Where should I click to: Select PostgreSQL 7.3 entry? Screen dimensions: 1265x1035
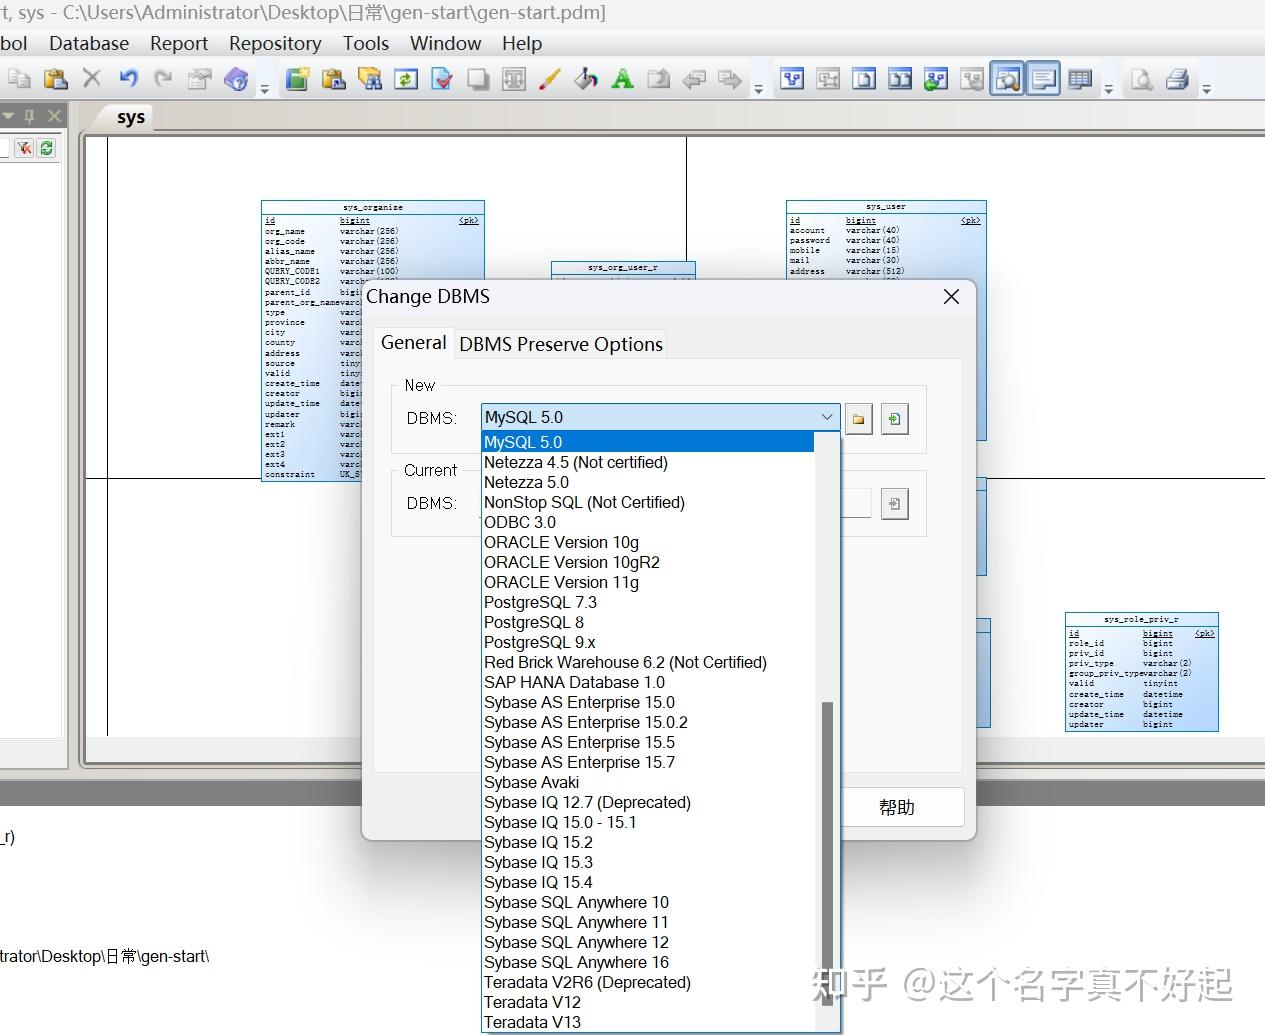pos(648,602)
